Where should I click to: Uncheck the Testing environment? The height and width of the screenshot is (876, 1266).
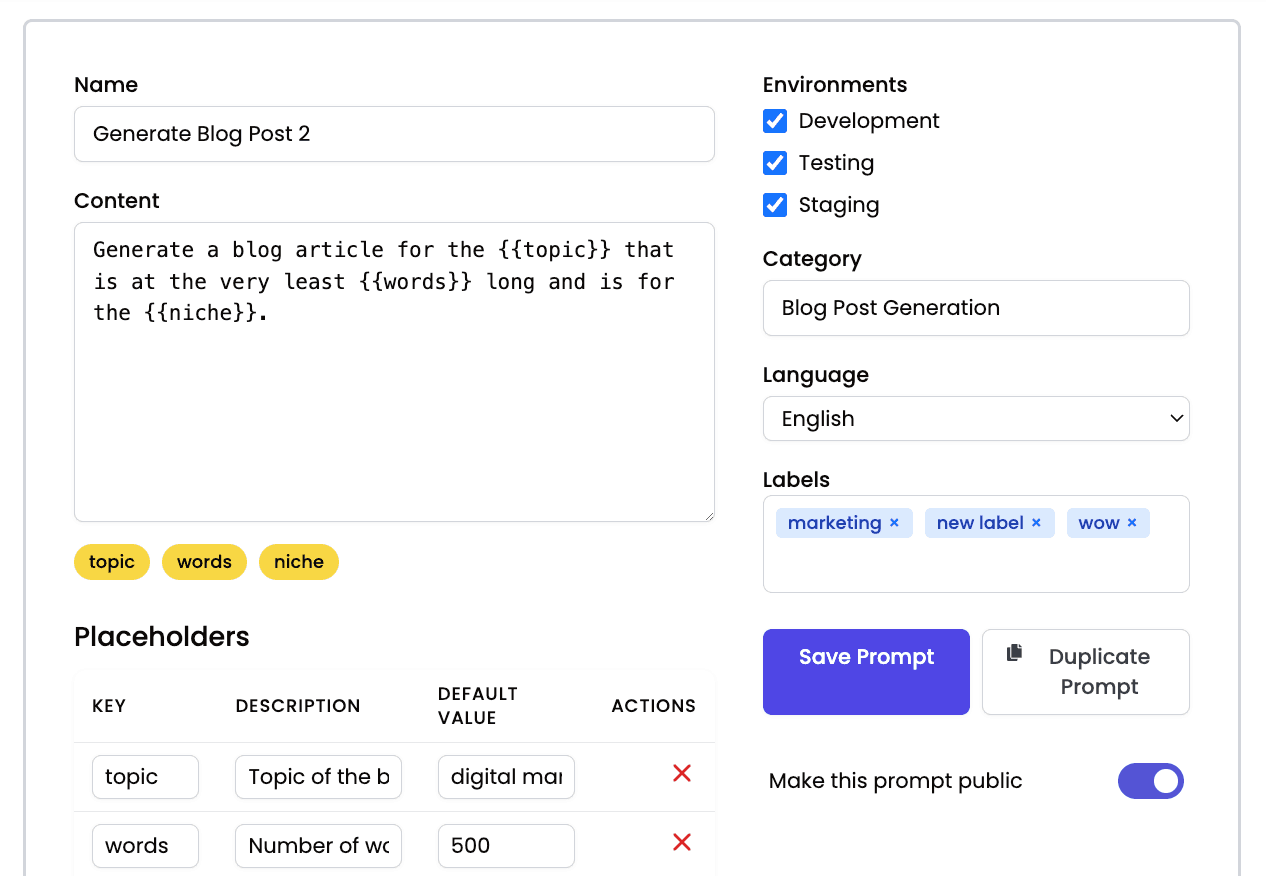775,162
